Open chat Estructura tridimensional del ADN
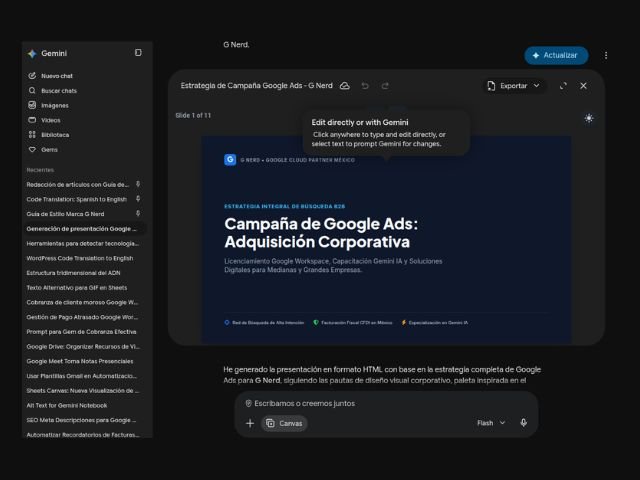The height and width of the screenshot is (480, 640). pyautogui.click(x=73, y=273)
